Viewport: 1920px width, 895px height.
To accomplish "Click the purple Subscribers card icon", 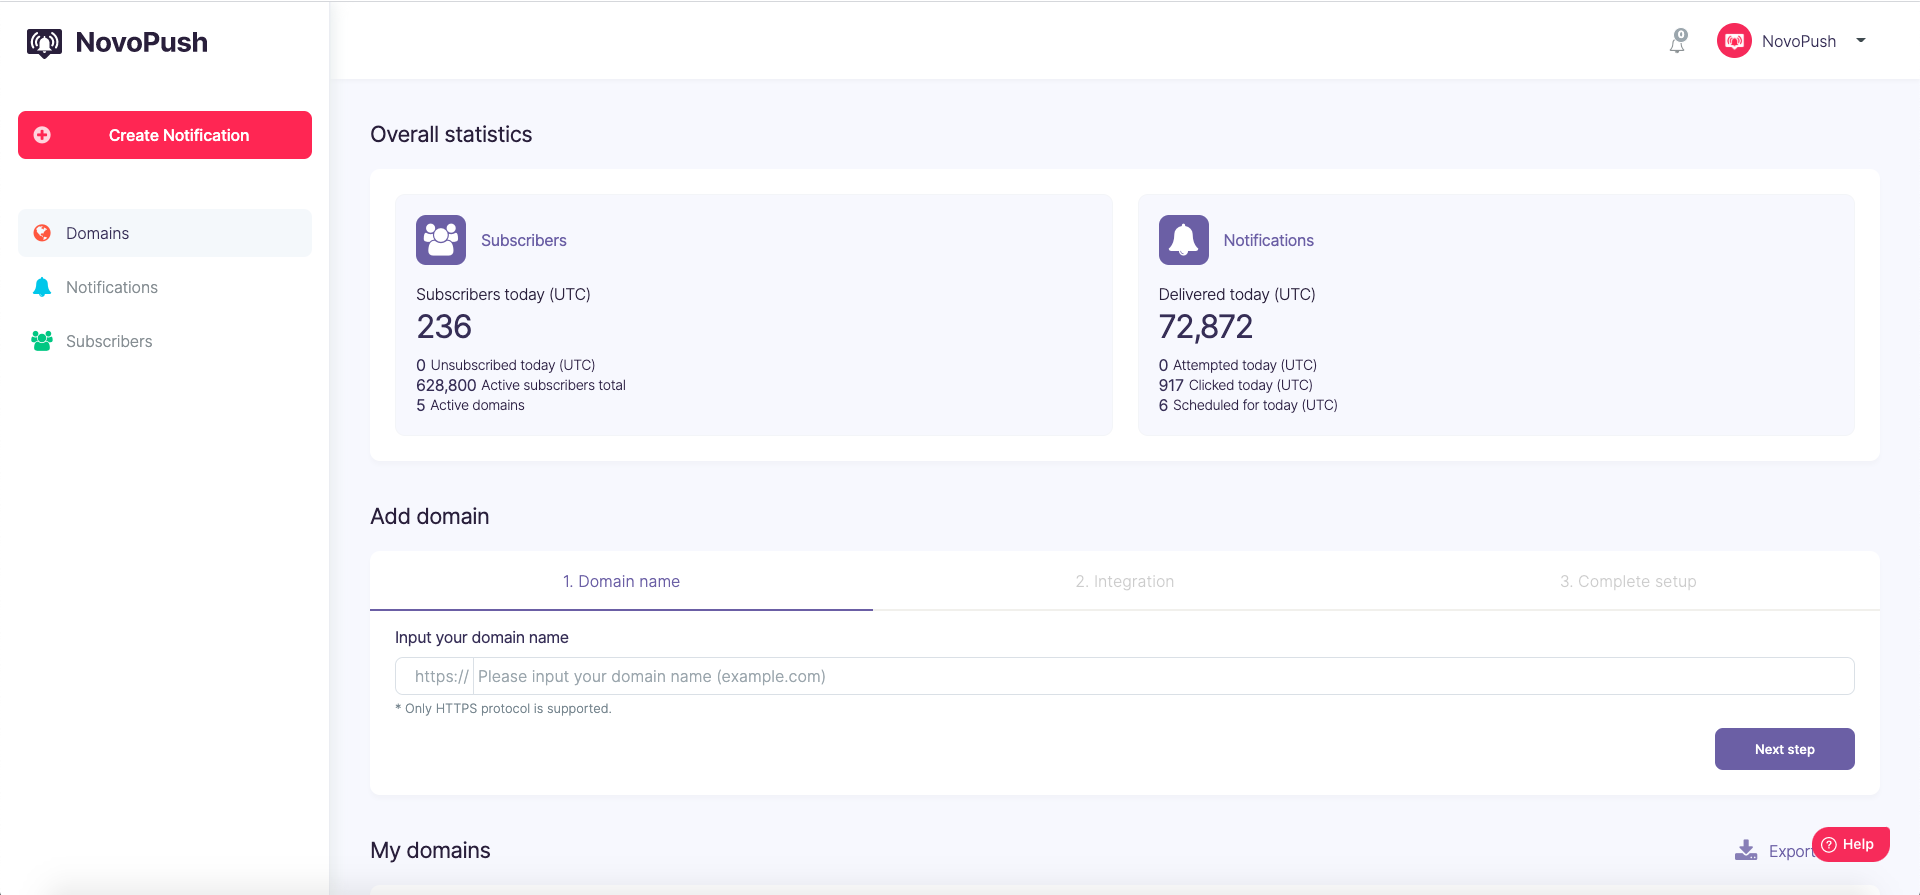I will point(441,240).
